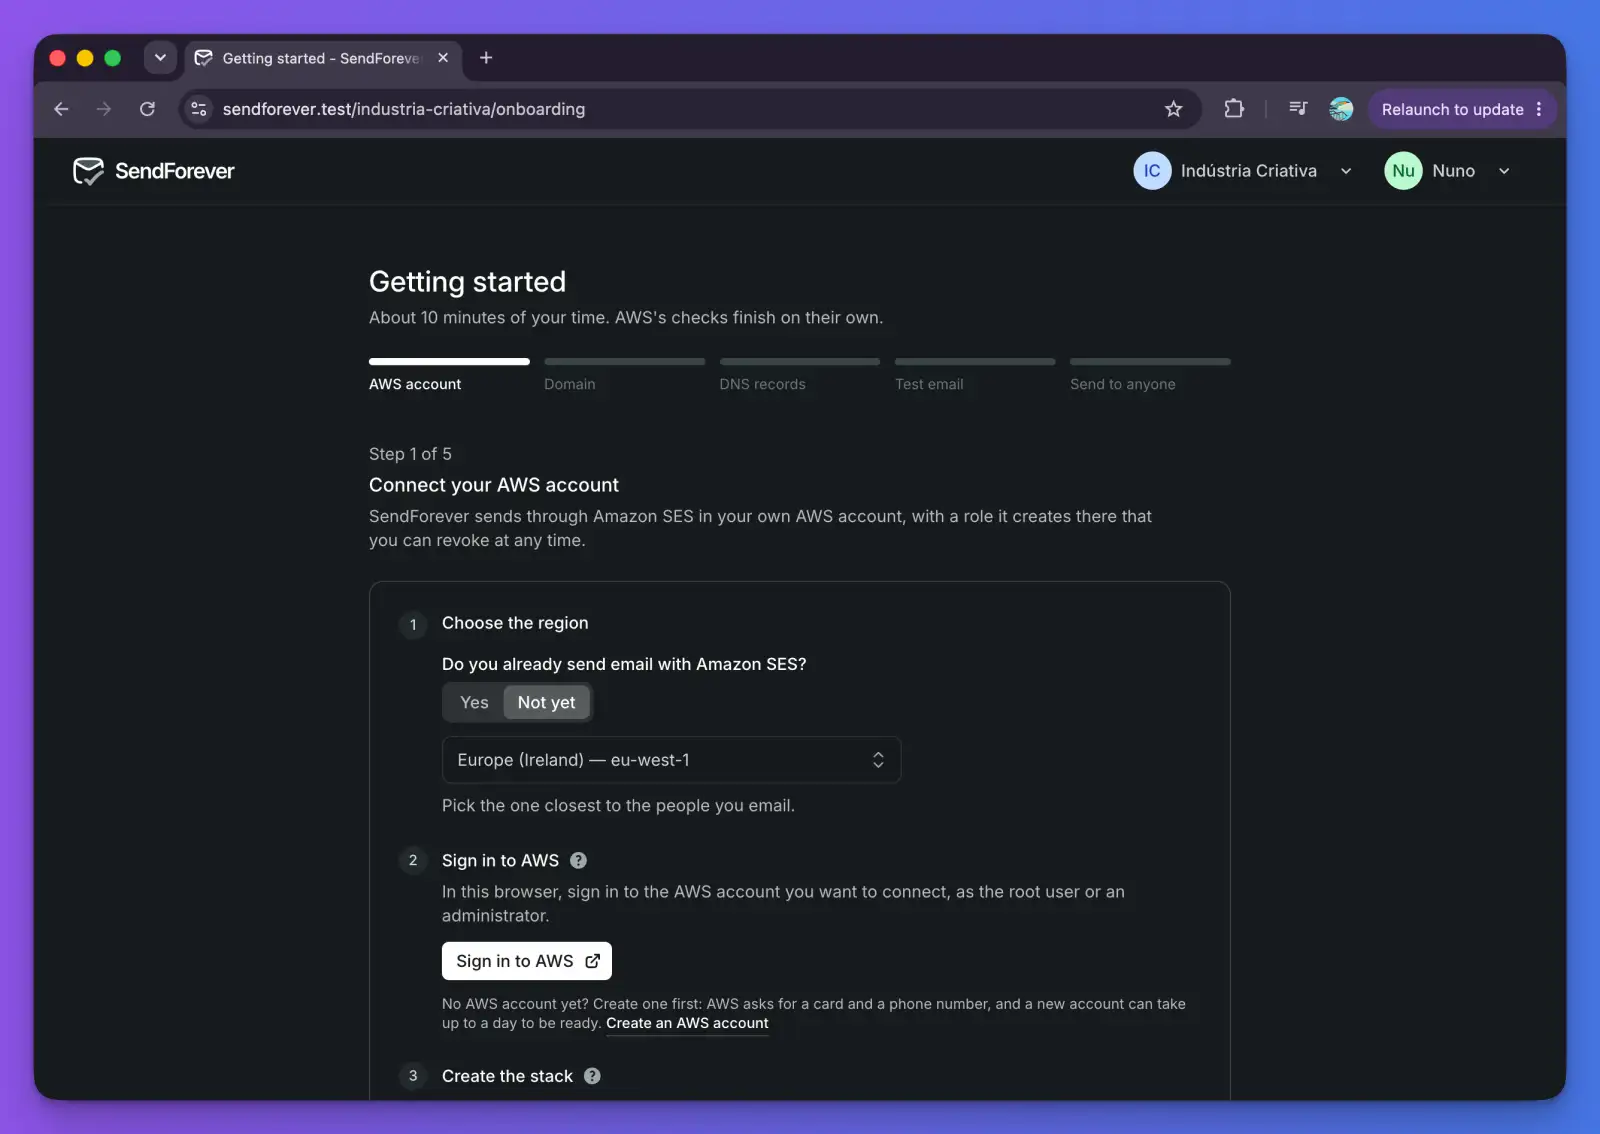Viewport: 1600px width, 1134px height.
Task: Click the Nu user avatar
Action: point(1403,171)
